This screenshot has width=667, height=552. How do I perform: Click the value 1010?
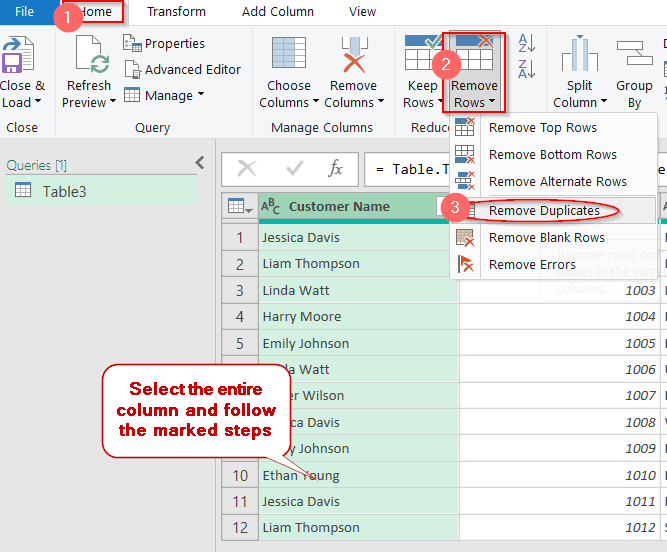click(x=640, y=475)
